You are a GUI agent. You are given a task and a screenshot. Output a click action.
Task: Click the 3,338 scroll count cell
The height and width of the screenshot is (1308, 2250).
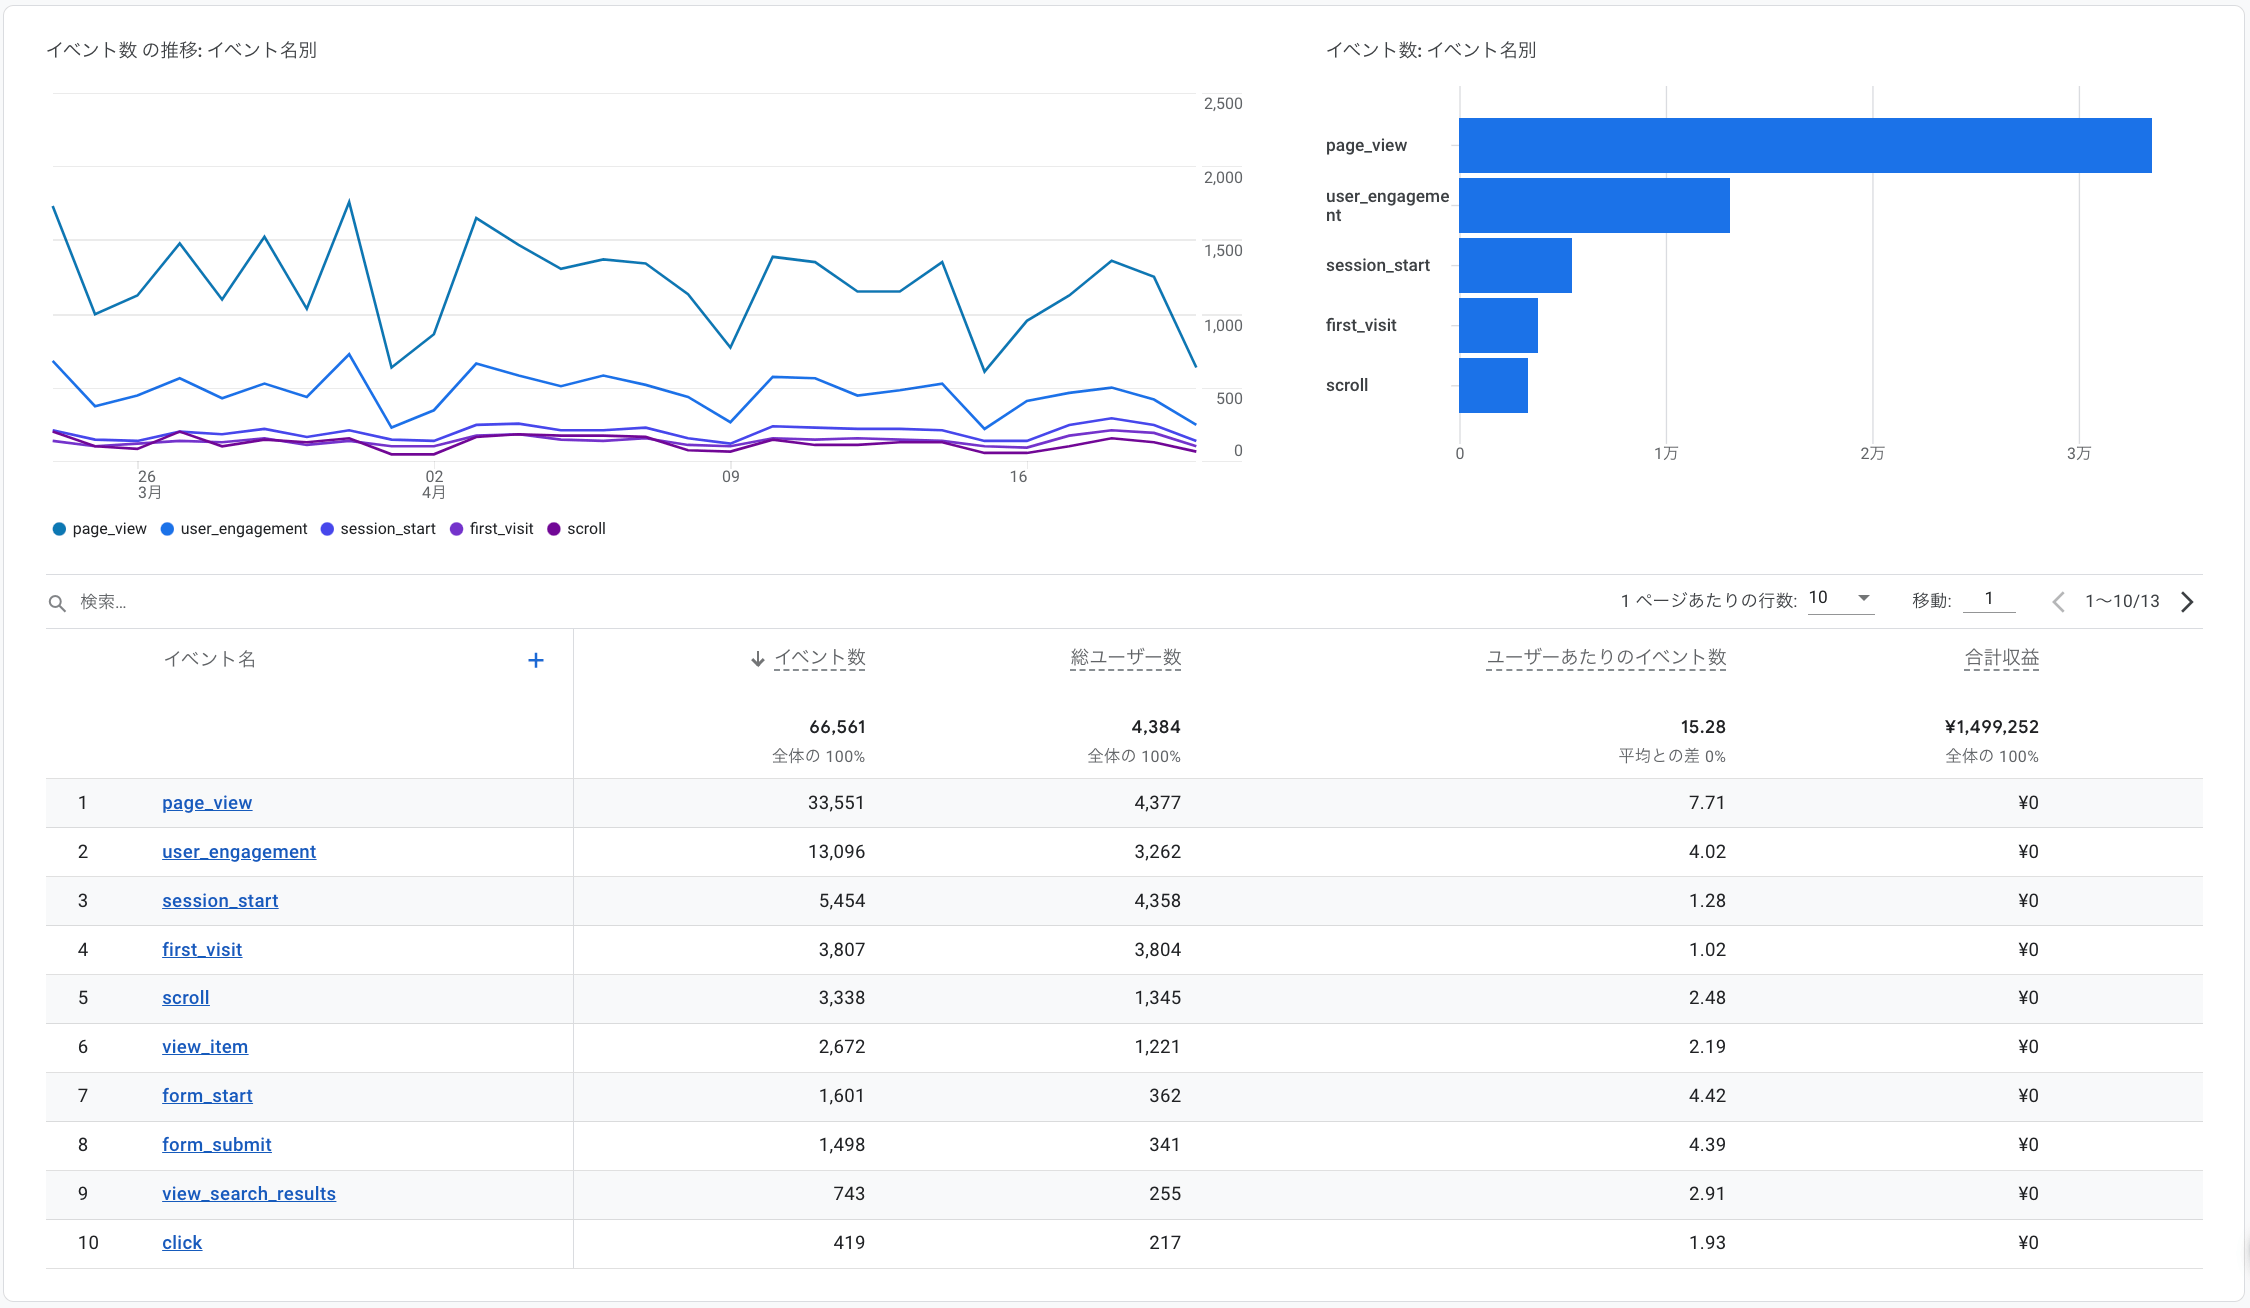pos(842,998)
